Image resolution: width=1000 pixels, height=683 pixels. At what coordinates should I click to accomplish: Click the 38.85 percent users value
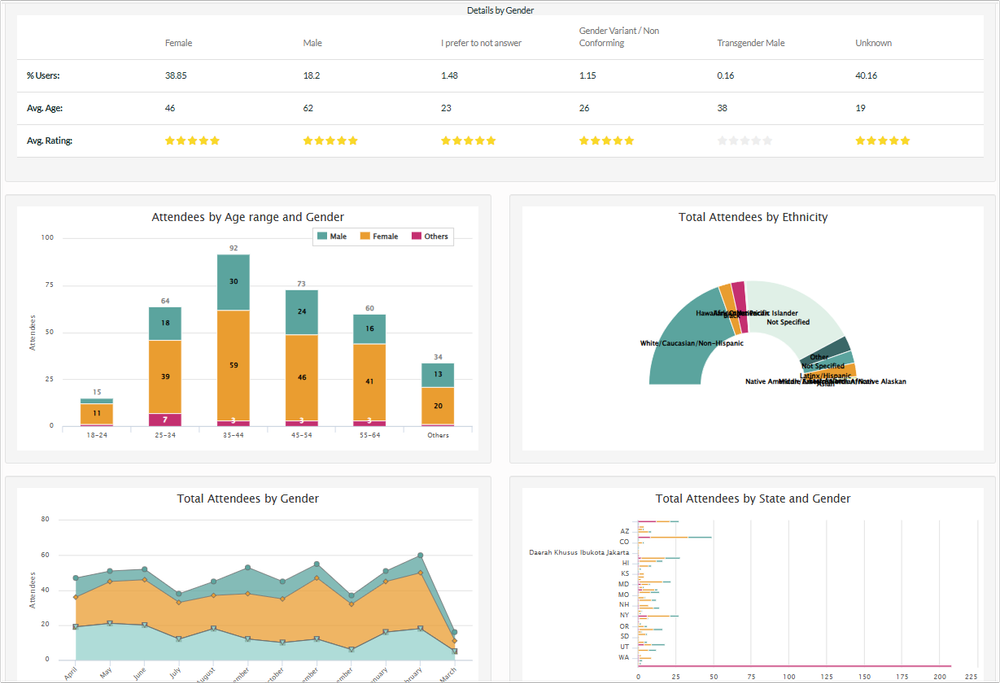pos(176,75)
